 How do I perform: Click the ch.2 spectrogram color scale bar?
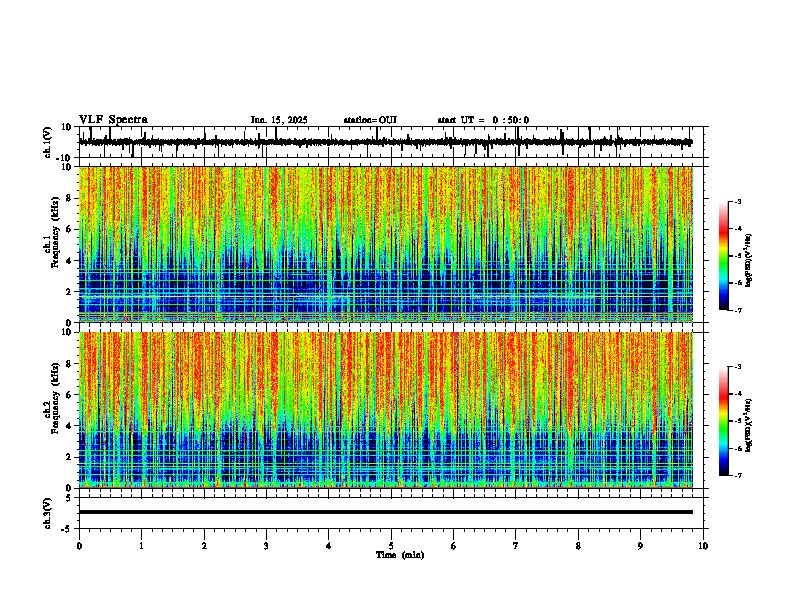[724, 421]
